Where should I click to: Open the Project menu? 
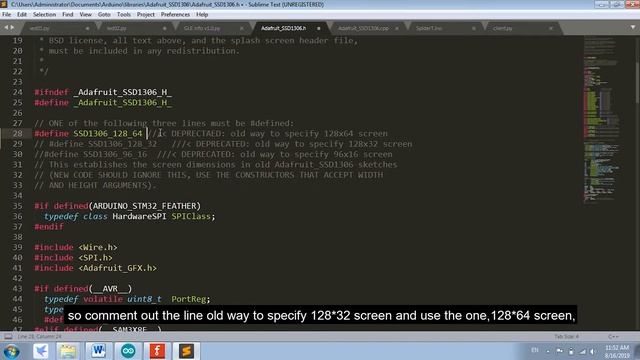point(145,15)
